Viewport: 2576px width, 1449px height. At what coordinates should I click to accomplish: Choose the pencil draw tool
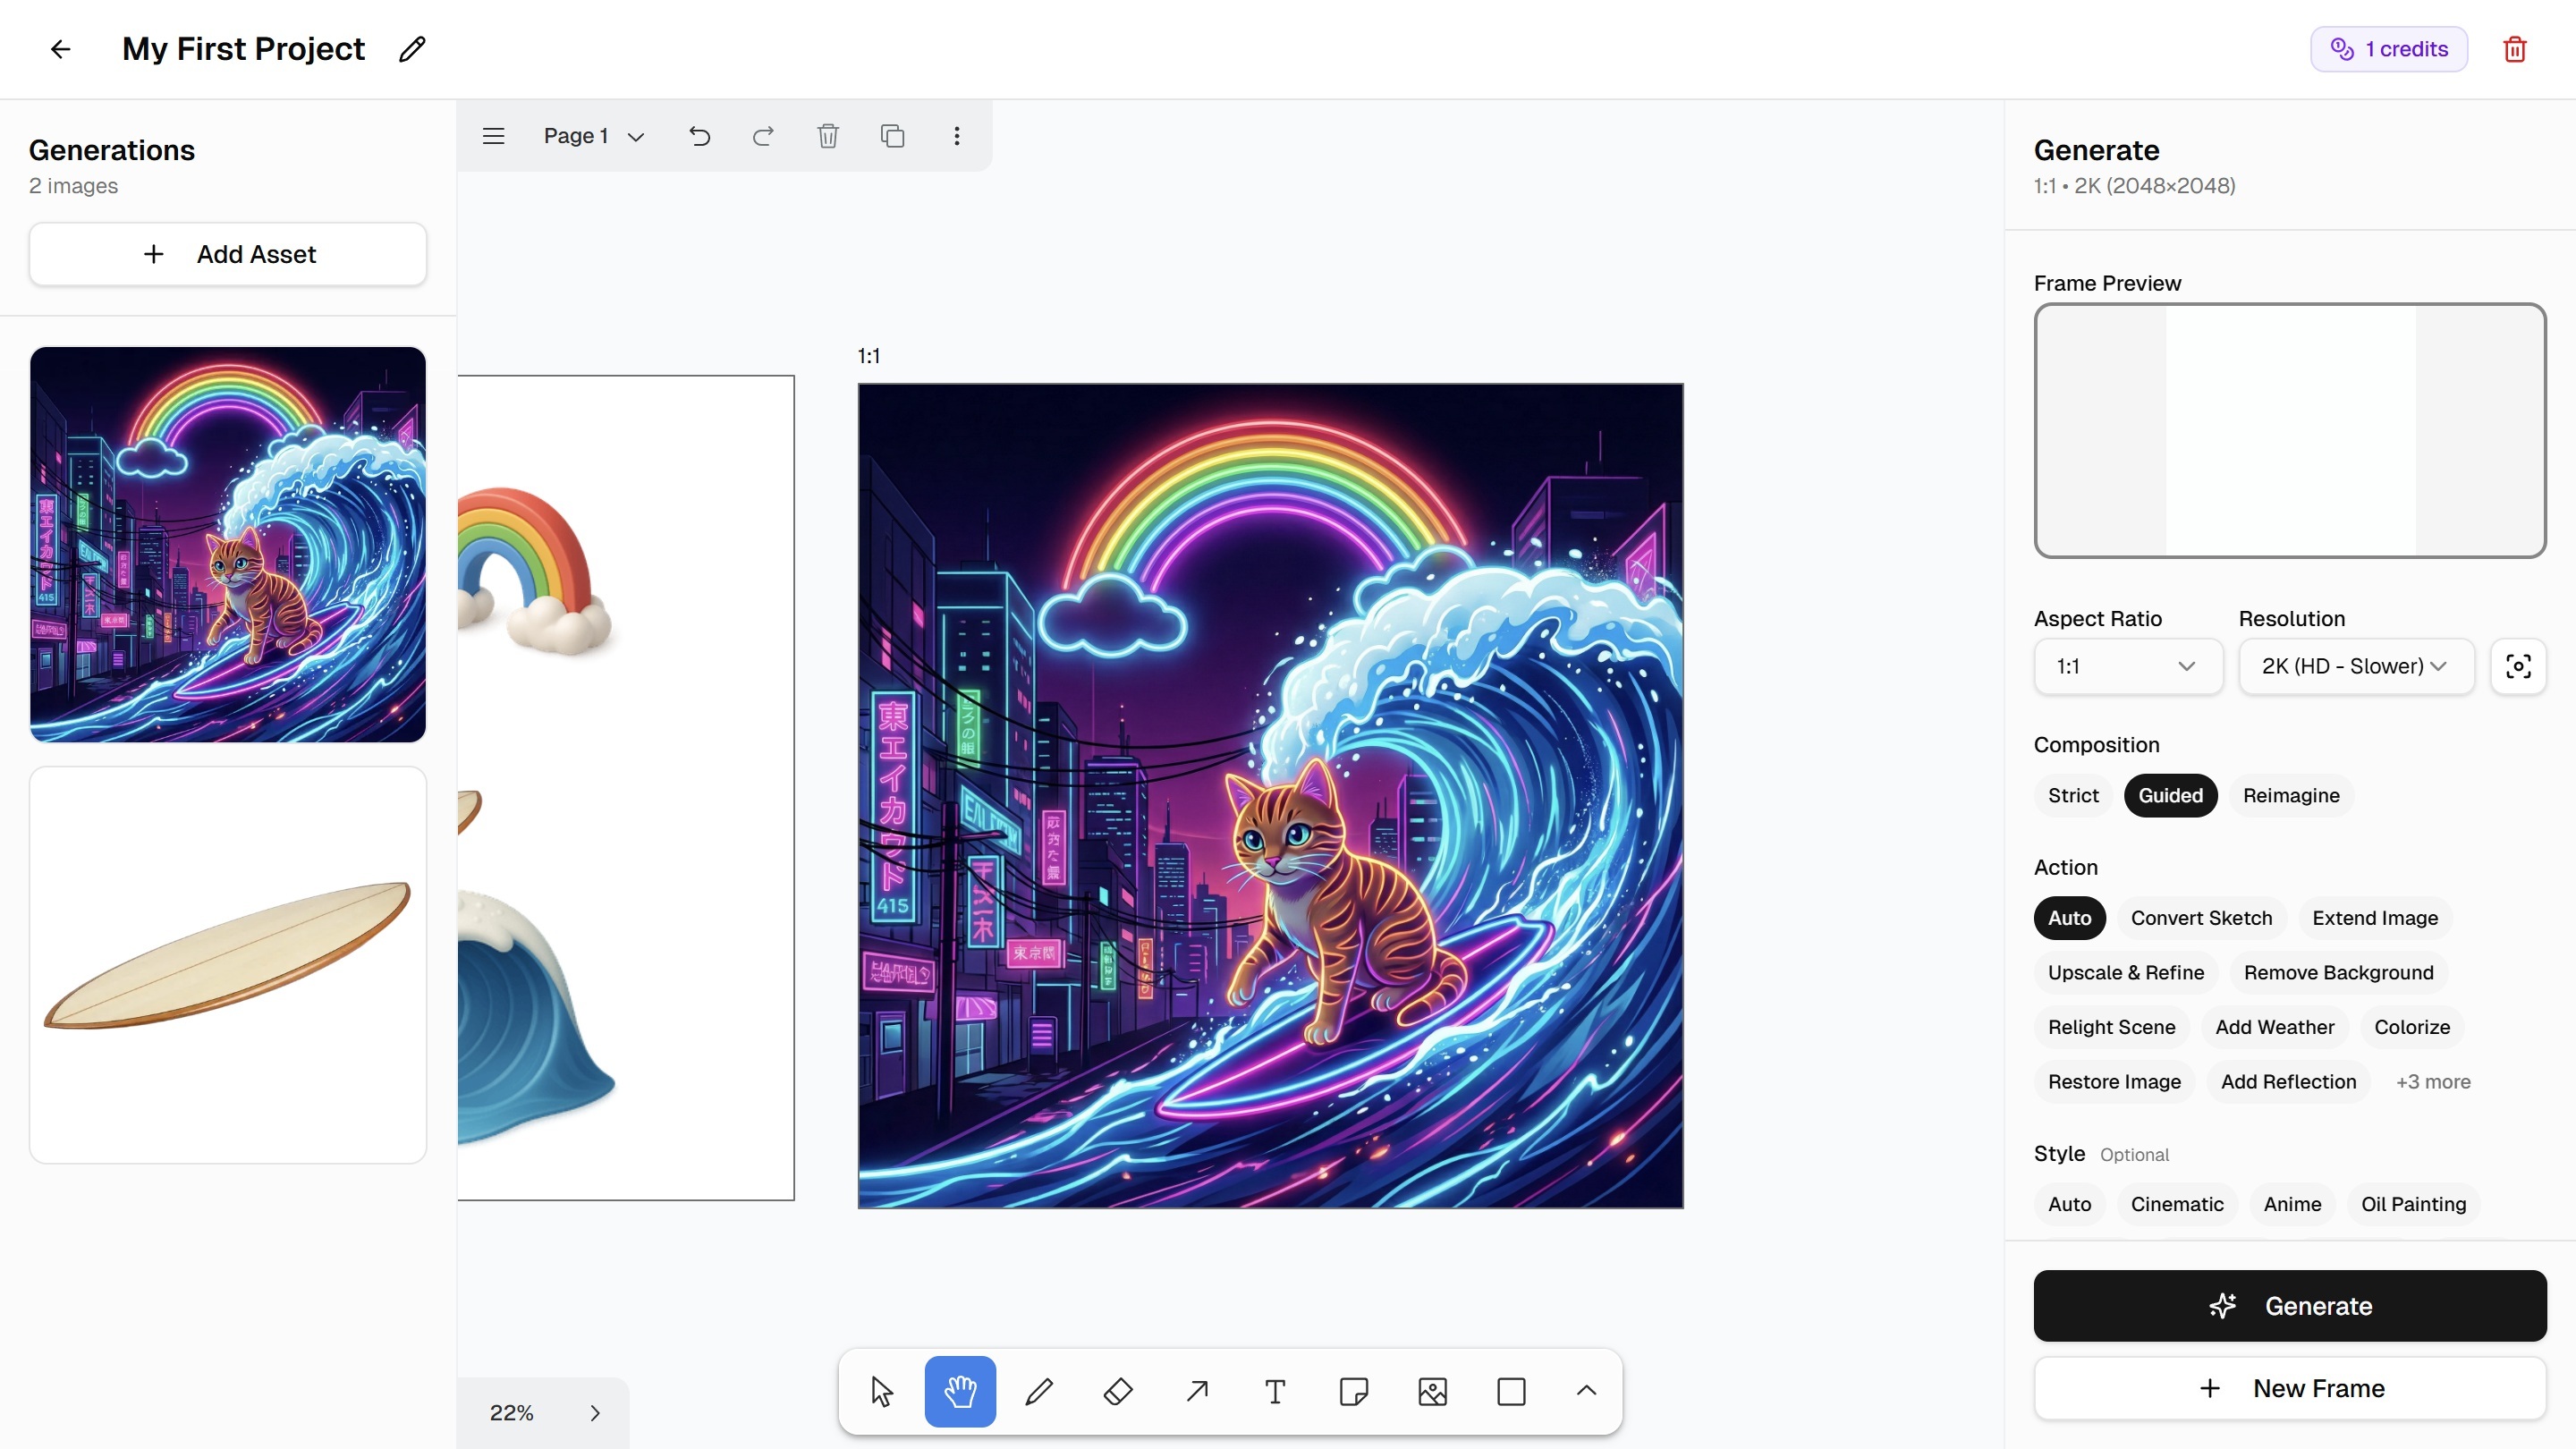[1039, 1391]
